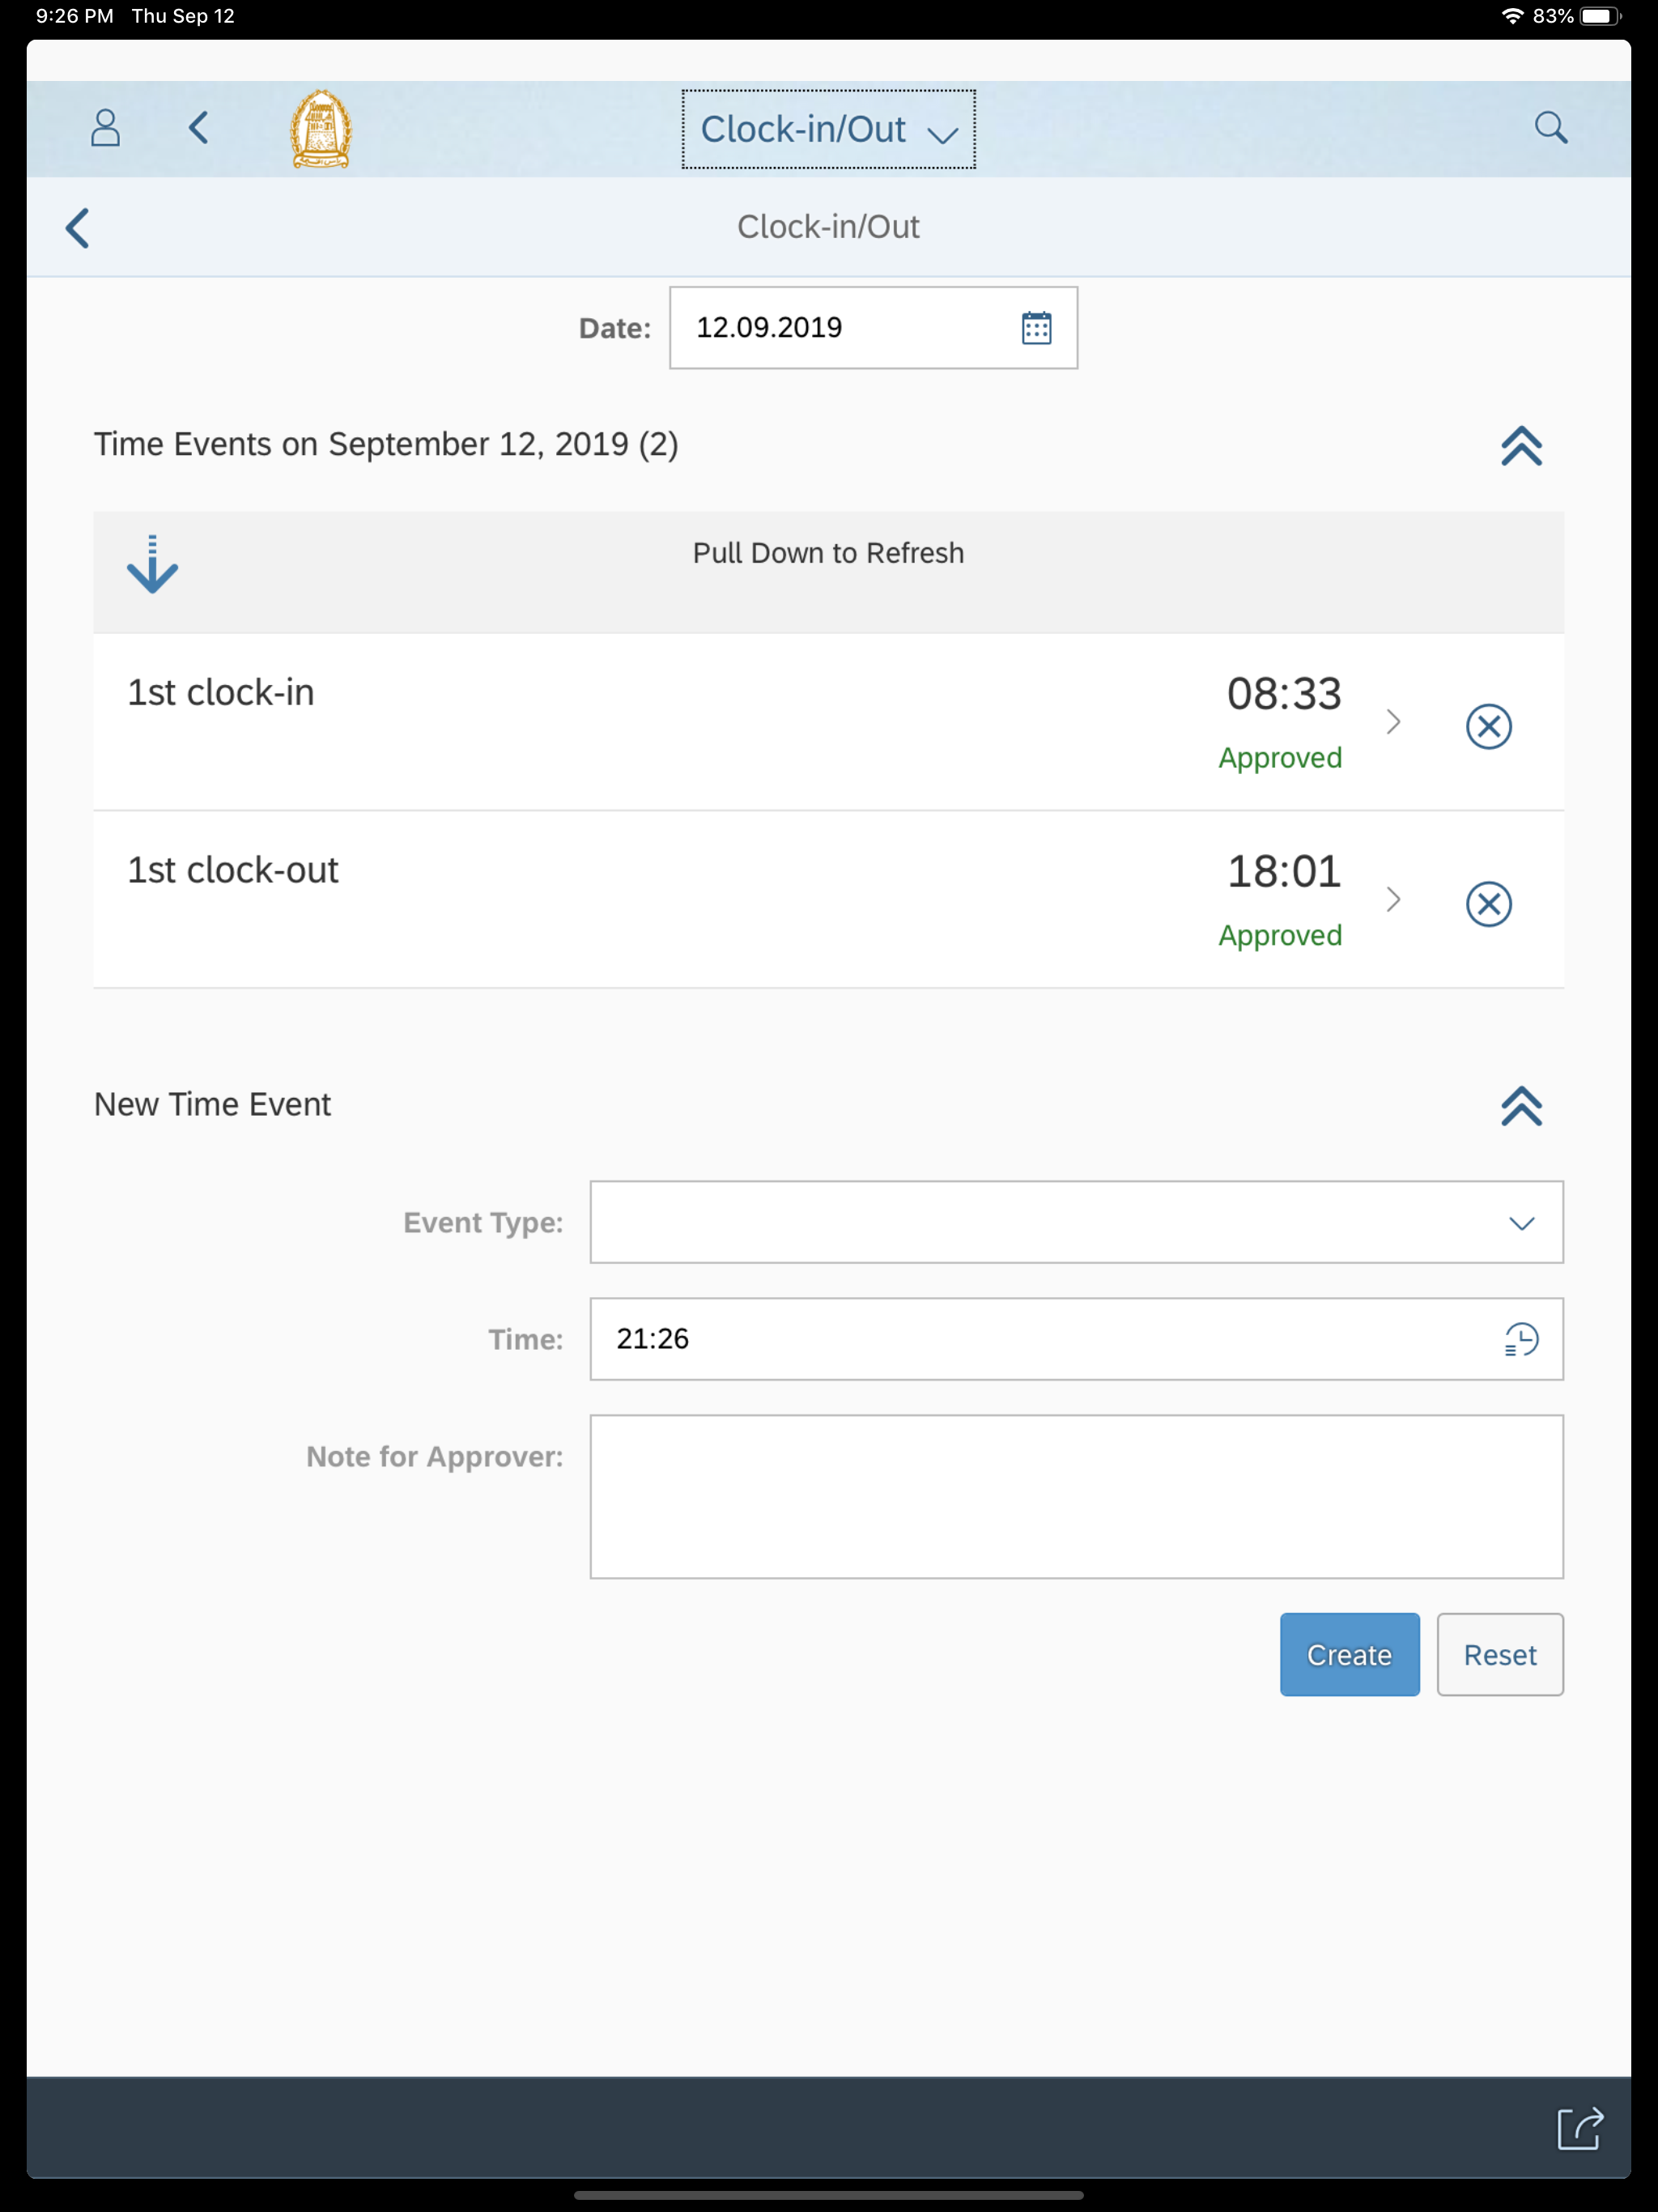Open the 1st clock-in event row
This screenshot has height=2212, width=1658.
[x=828, y=722]
